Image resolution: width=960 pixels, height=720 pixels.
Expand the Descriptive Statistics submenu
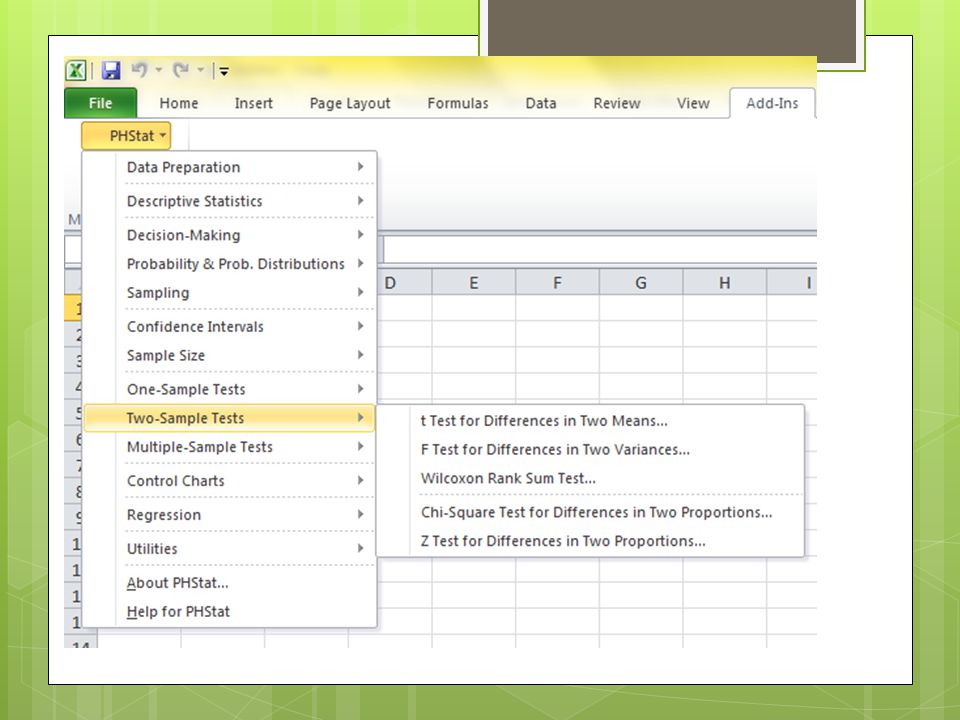pos(230,201)
